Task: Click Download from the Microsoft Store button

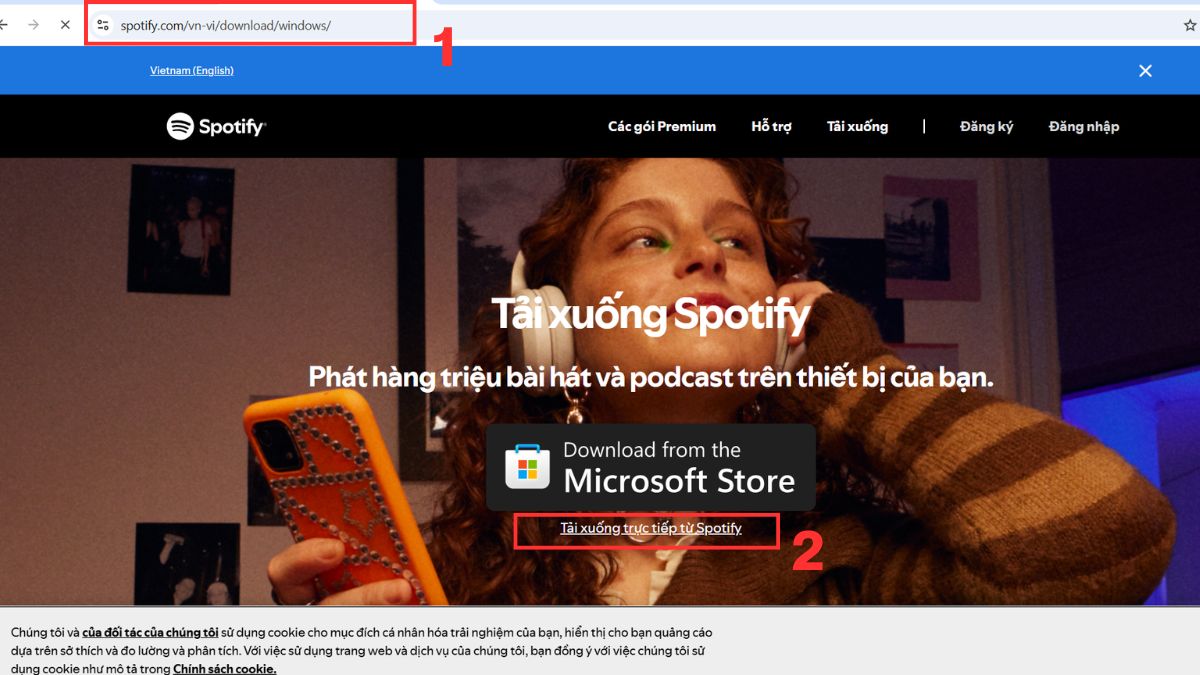Action: pos(651,467)
